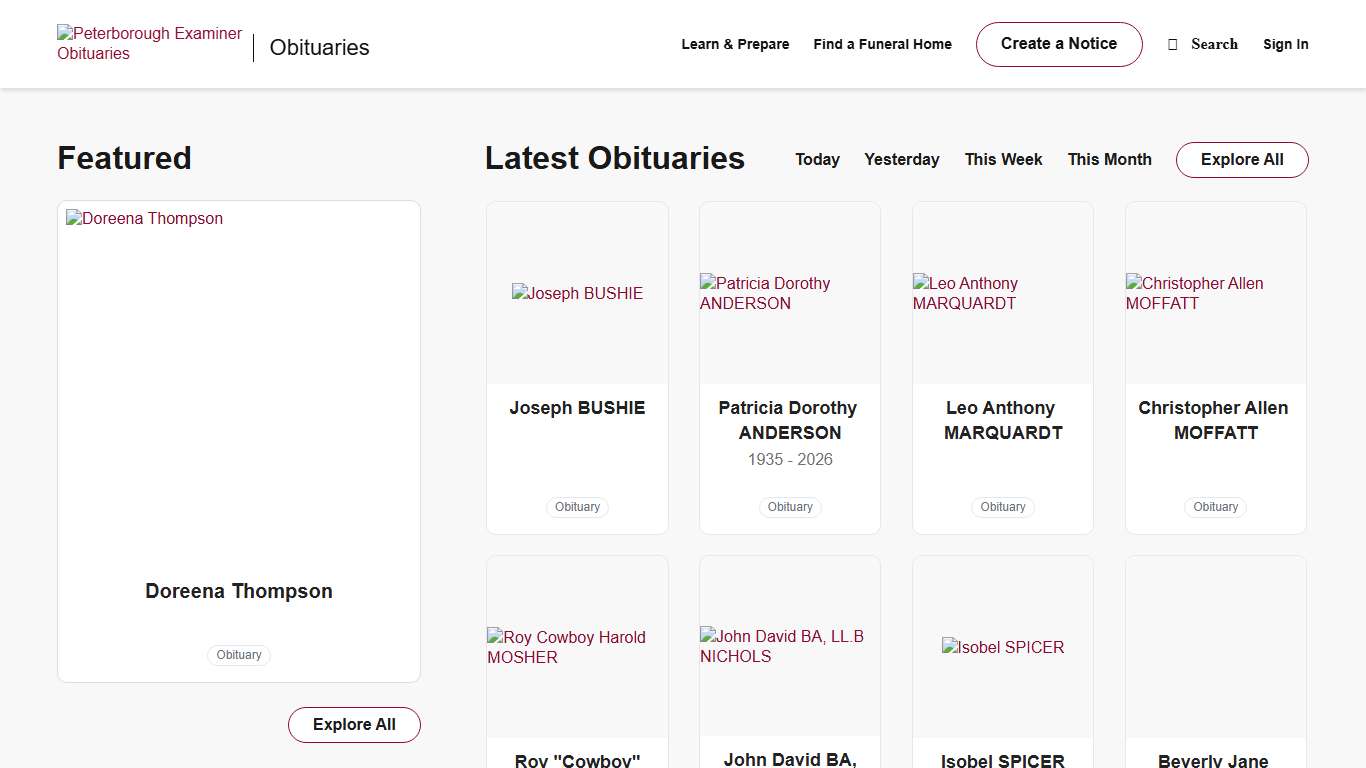Filter obituaries by Today
This screenshot has width=1366, height=768.
(x=817, y=159)
